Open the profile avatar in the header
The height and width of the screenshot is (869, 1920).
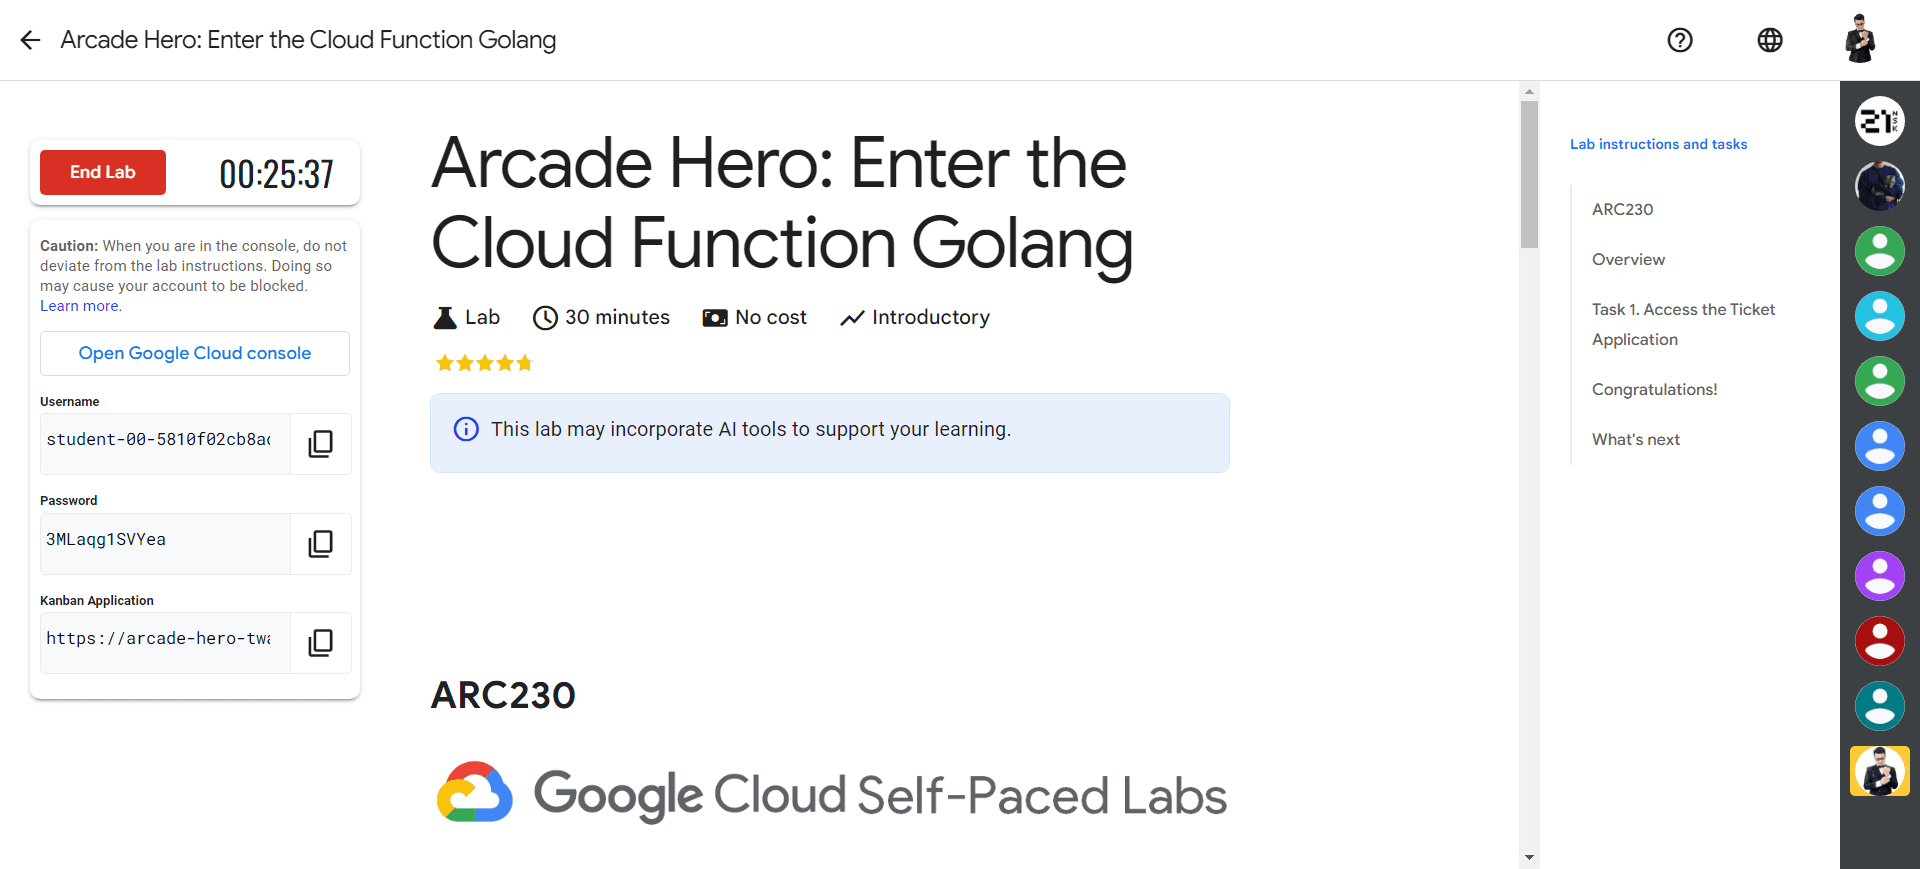(1860, 40)
